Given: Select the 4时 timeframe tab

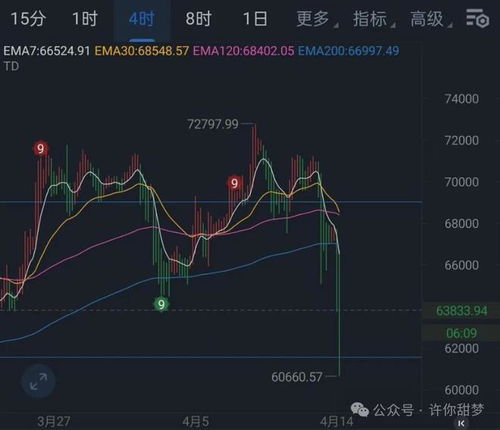Looking at the screenshot, I should [x=142, y=19].
